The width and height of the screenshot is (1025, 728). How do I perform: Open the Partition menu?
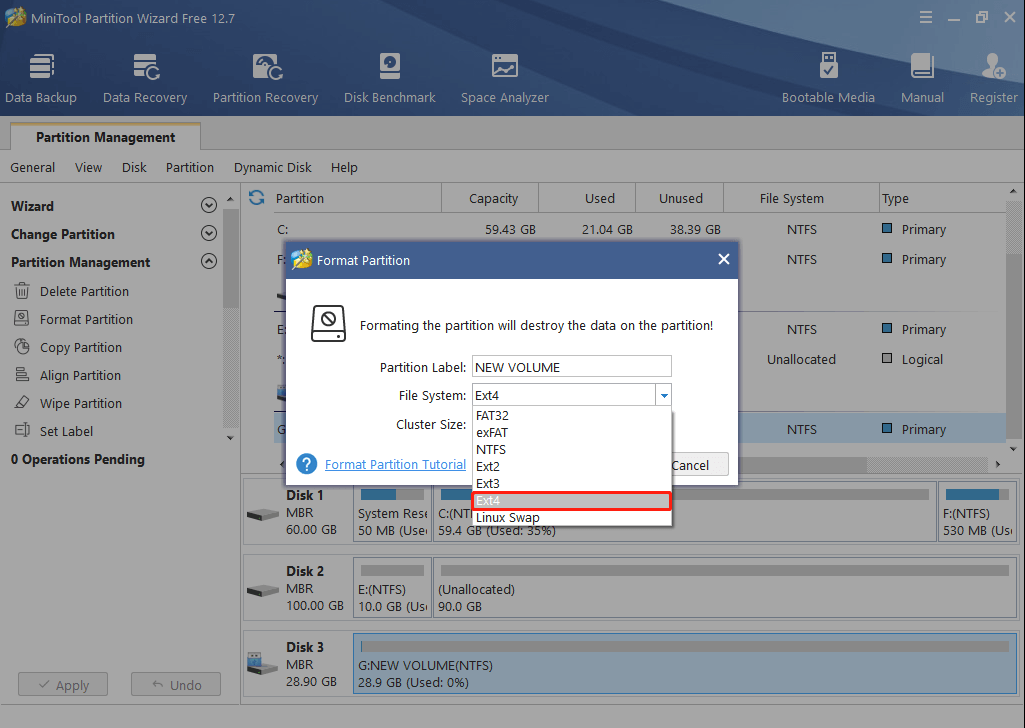[x=190, y=167]
